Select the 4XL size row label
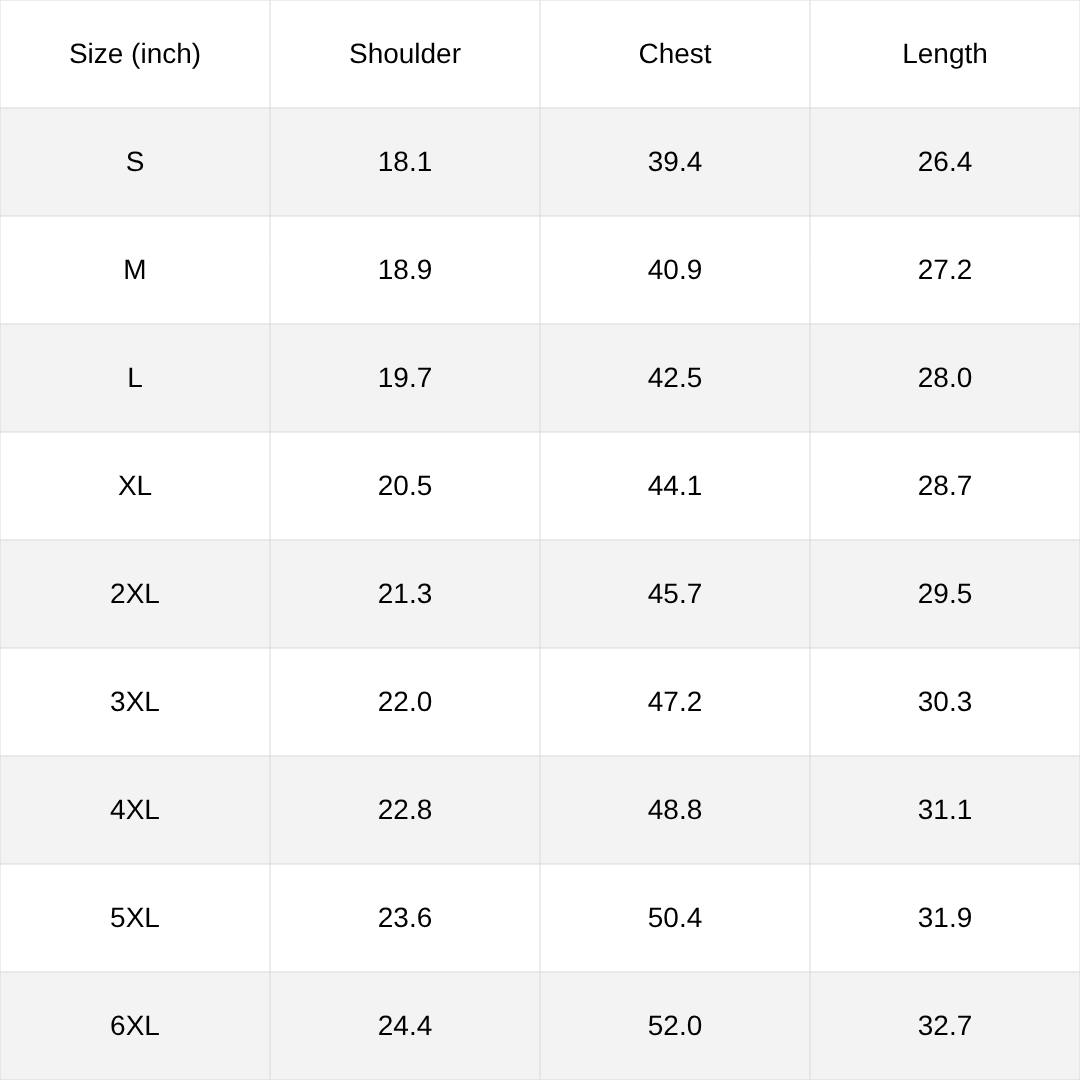Screen dimensions: 1080x1080 point(135,809)
